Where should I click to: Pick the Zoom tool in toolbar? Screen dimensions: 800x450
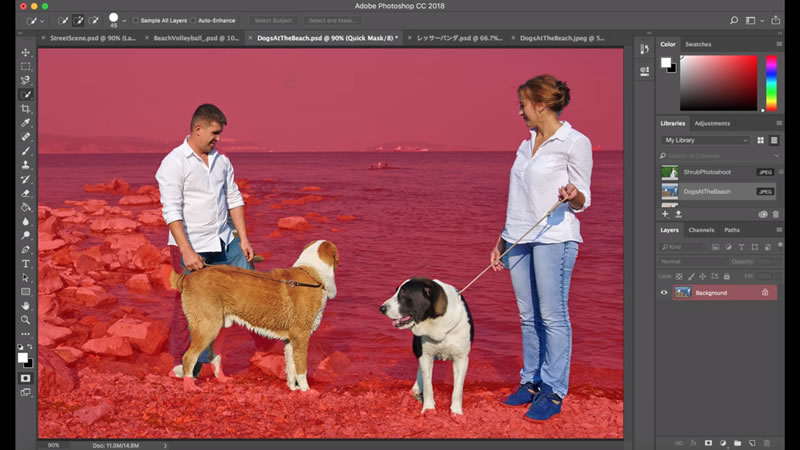coord(26,320)
